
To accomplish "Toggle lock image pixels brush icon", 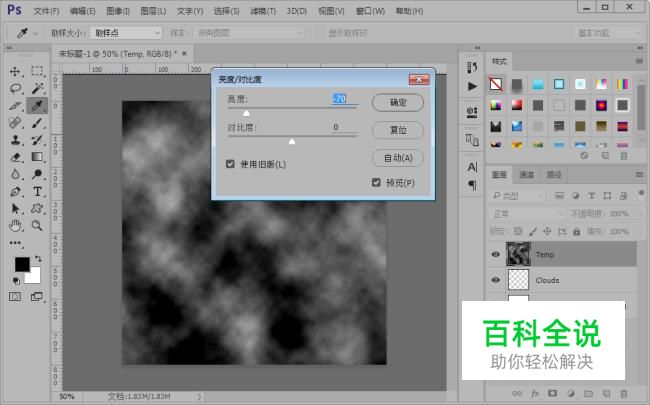I will tap(533, 231).
